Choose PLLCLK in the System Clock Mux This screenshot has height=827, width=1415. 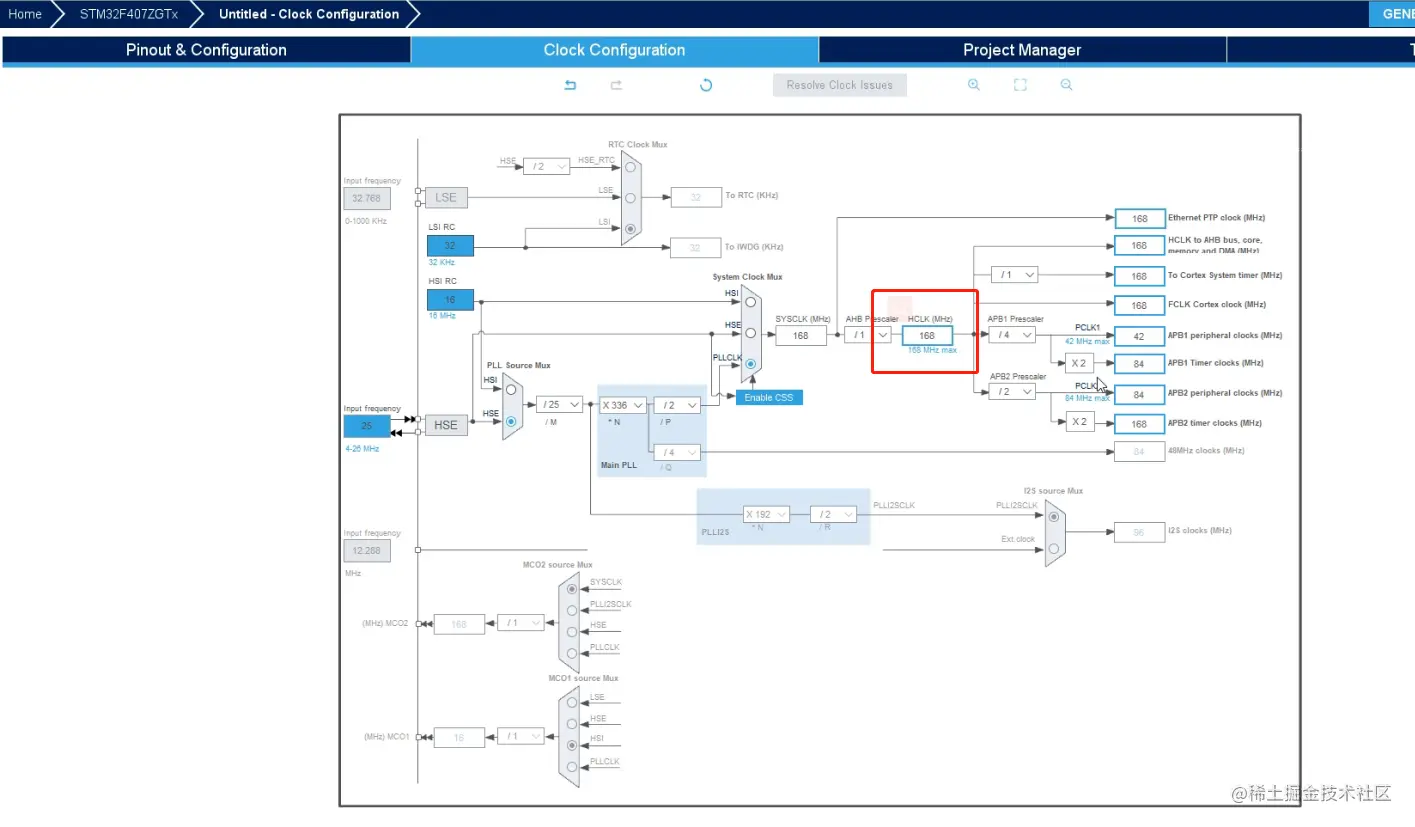coord(751,364)
